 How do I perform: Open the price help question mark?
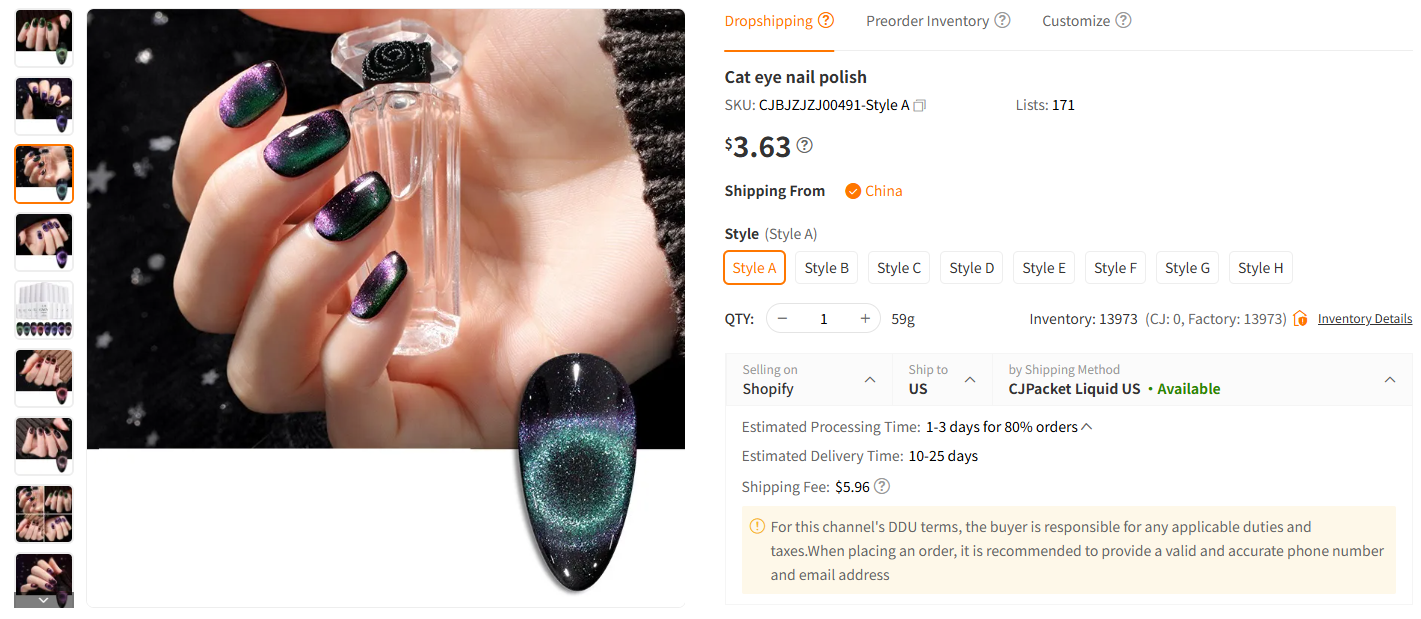pos(803,144)
